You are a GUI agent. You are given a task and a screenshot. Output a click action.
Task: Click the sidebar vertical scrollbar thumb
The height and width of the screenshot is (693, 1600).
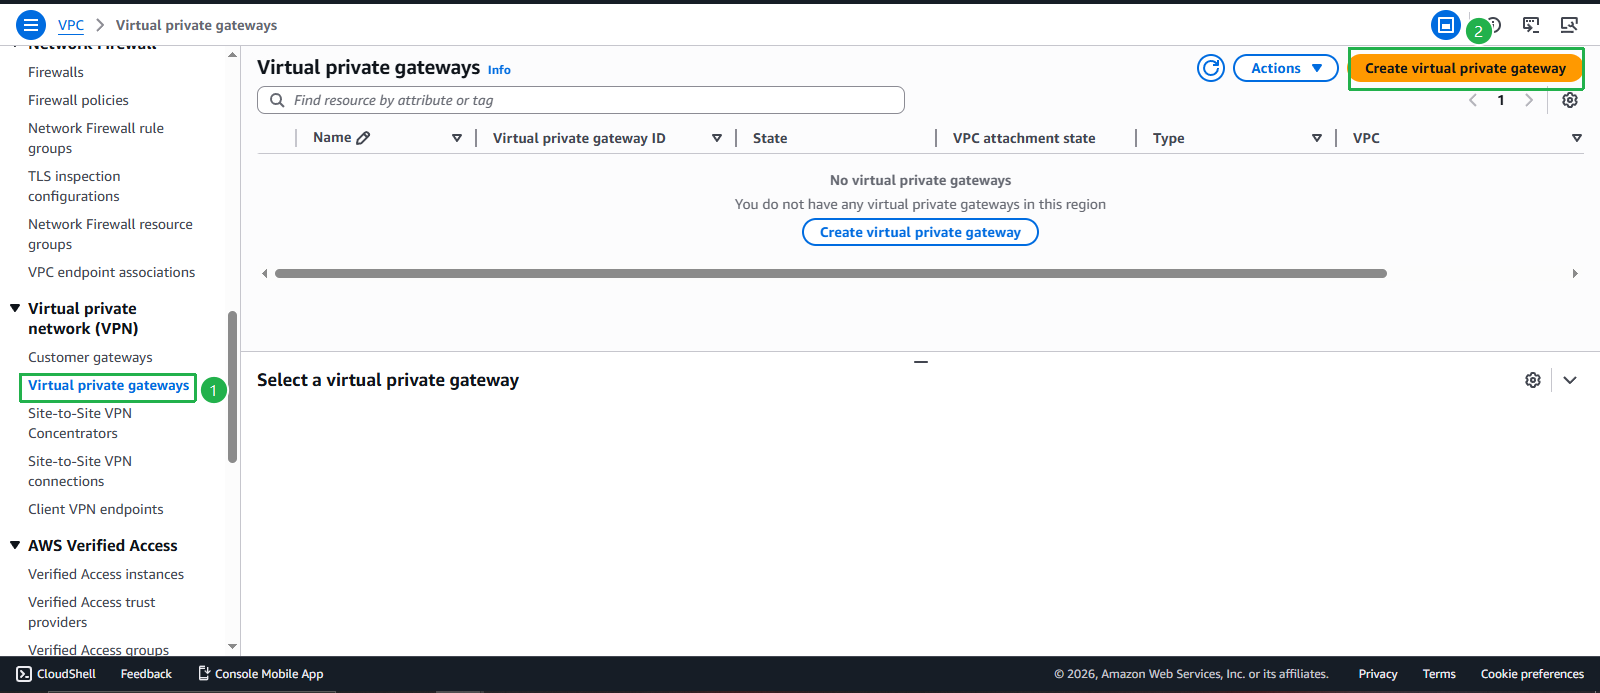click(x=233, y=387)
